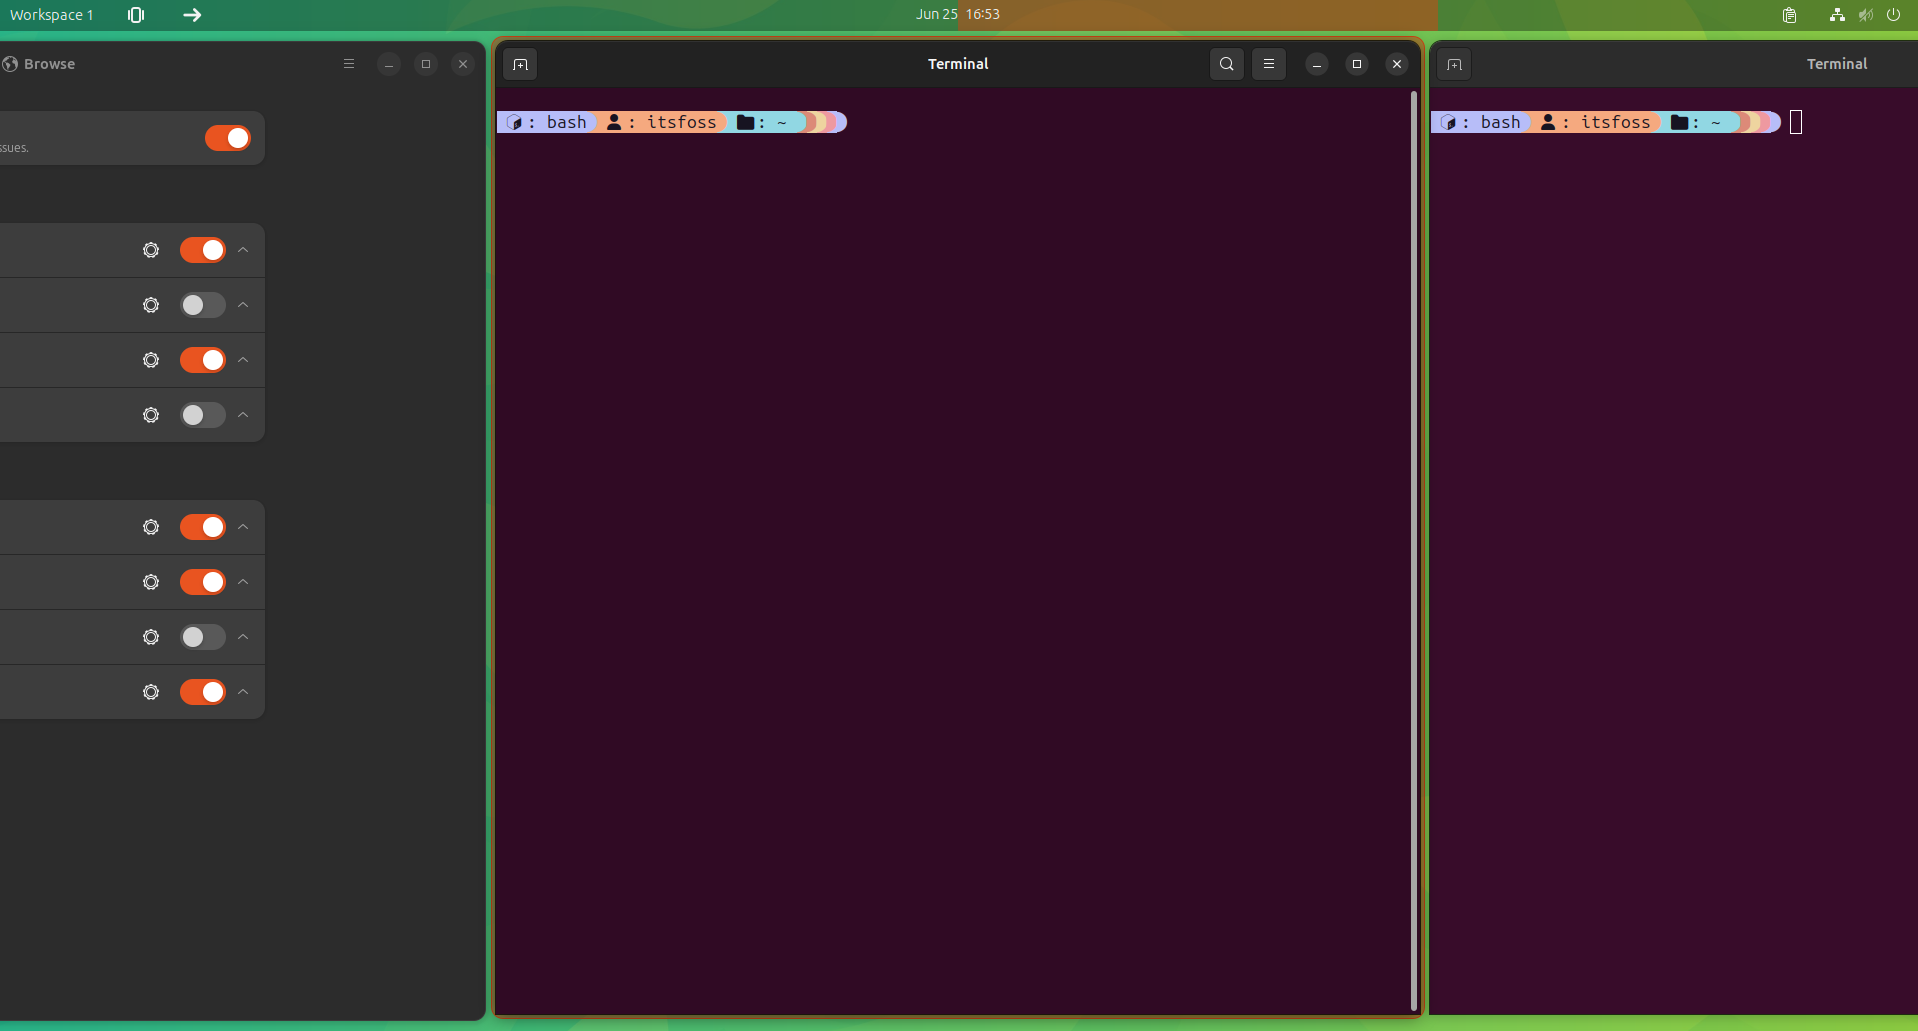Open the Extensions window's hamburger menu

[x=349, y=64]
